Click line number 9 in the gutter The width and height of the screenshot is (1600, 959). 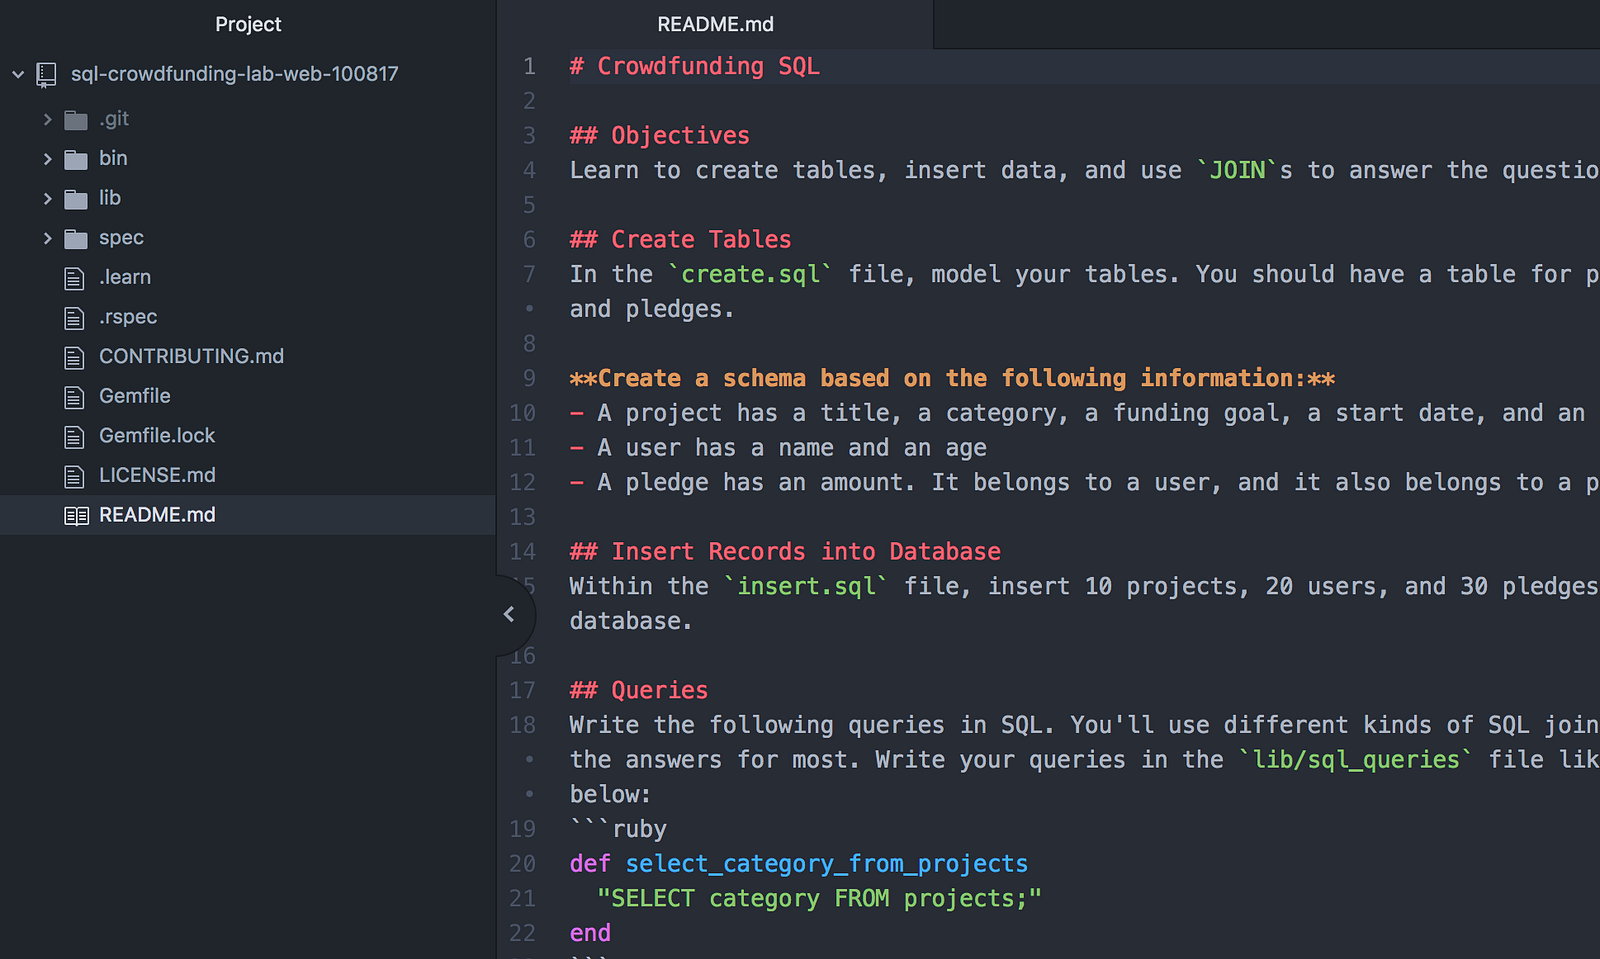(x=529, y=378)
